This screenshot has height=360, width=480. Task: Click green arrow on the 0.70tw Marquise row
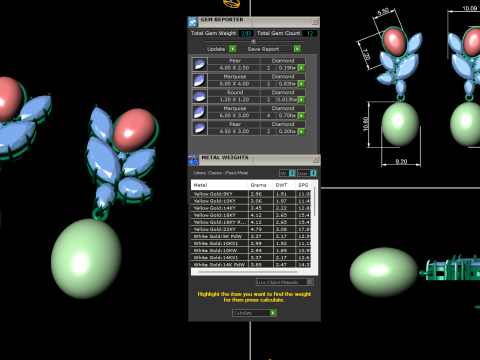point(301,116)
